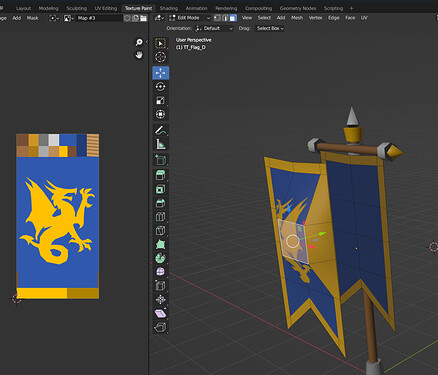Screen dimensions: 438x375
Task: Switch to the Geometry Nodes workspace tab
Action: coord(298,8)
